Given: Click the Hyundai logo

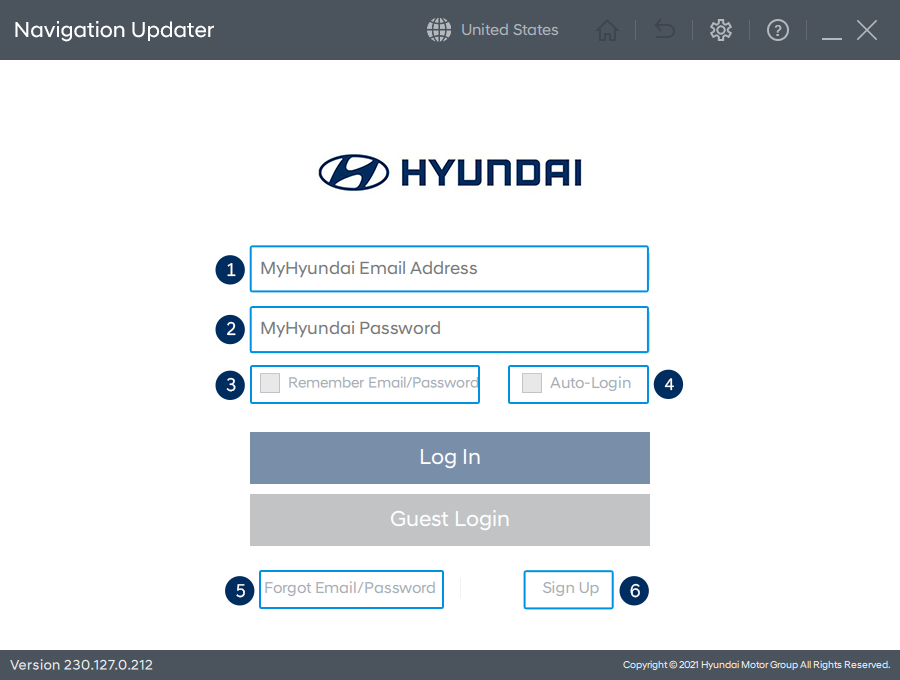Looking at the screenshot, I should click(450, 172).
